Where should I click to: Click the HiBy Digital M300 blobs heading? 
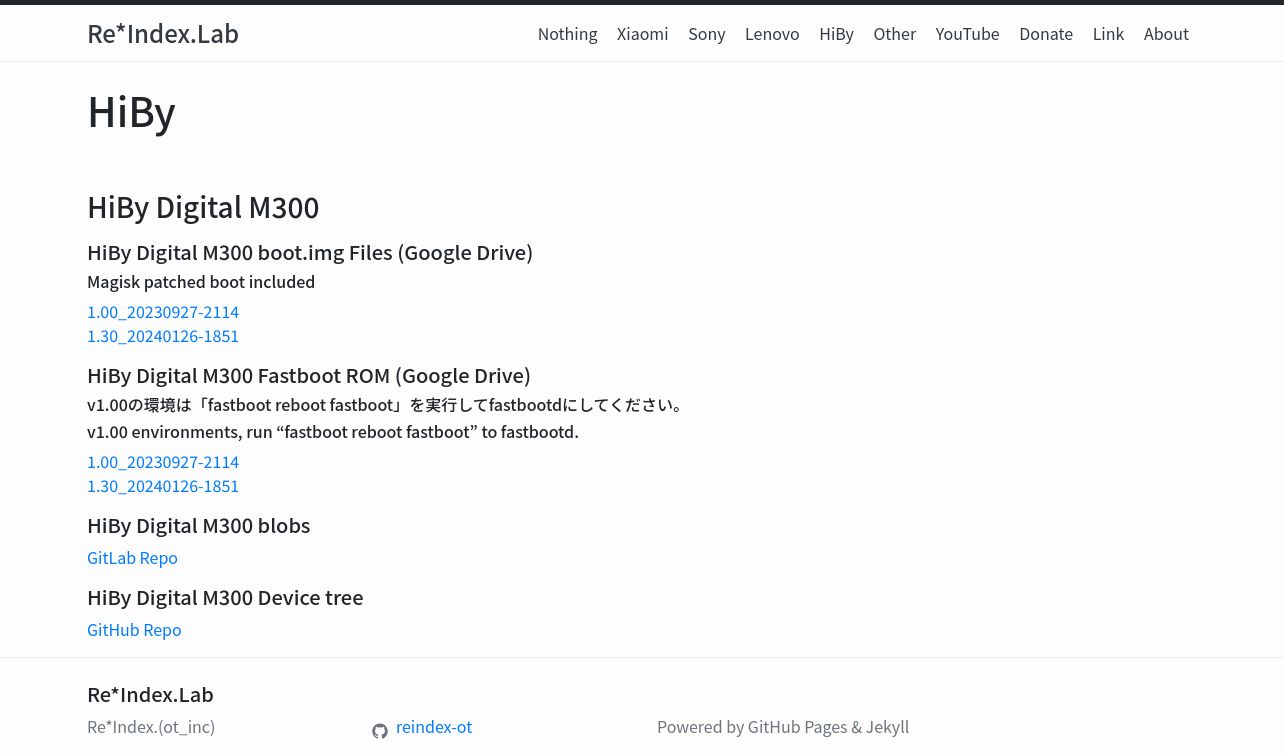(198, 526)
